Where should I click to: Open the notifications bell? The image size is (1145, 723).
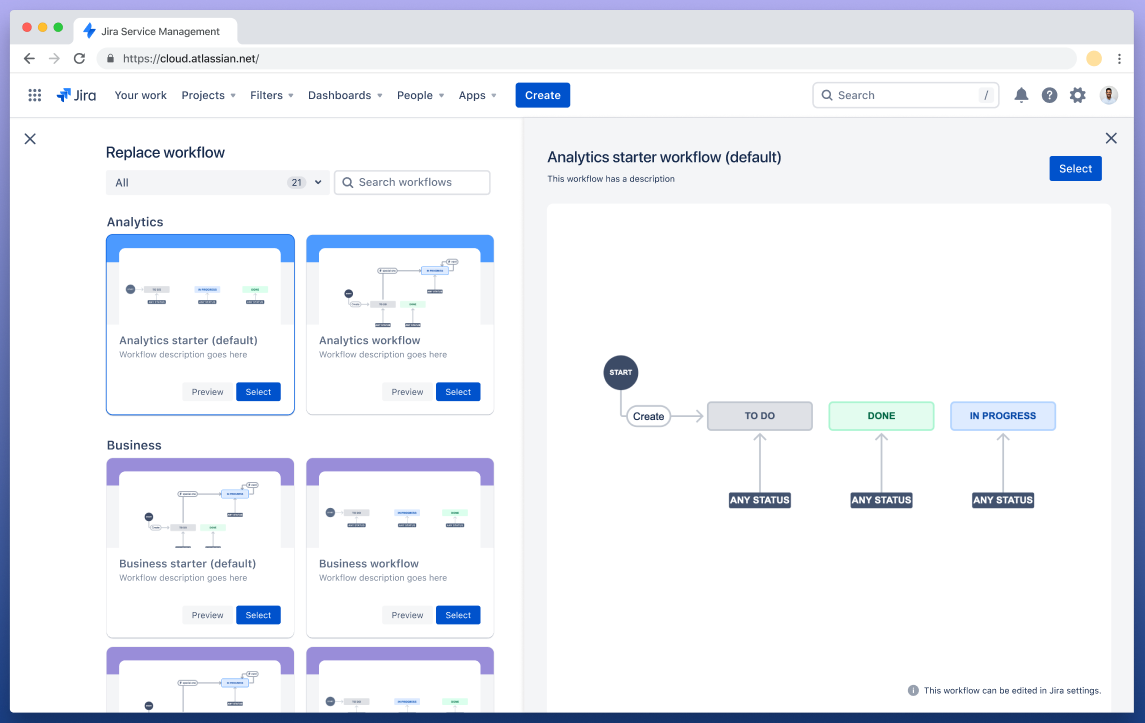click(x=1021, y=95)
